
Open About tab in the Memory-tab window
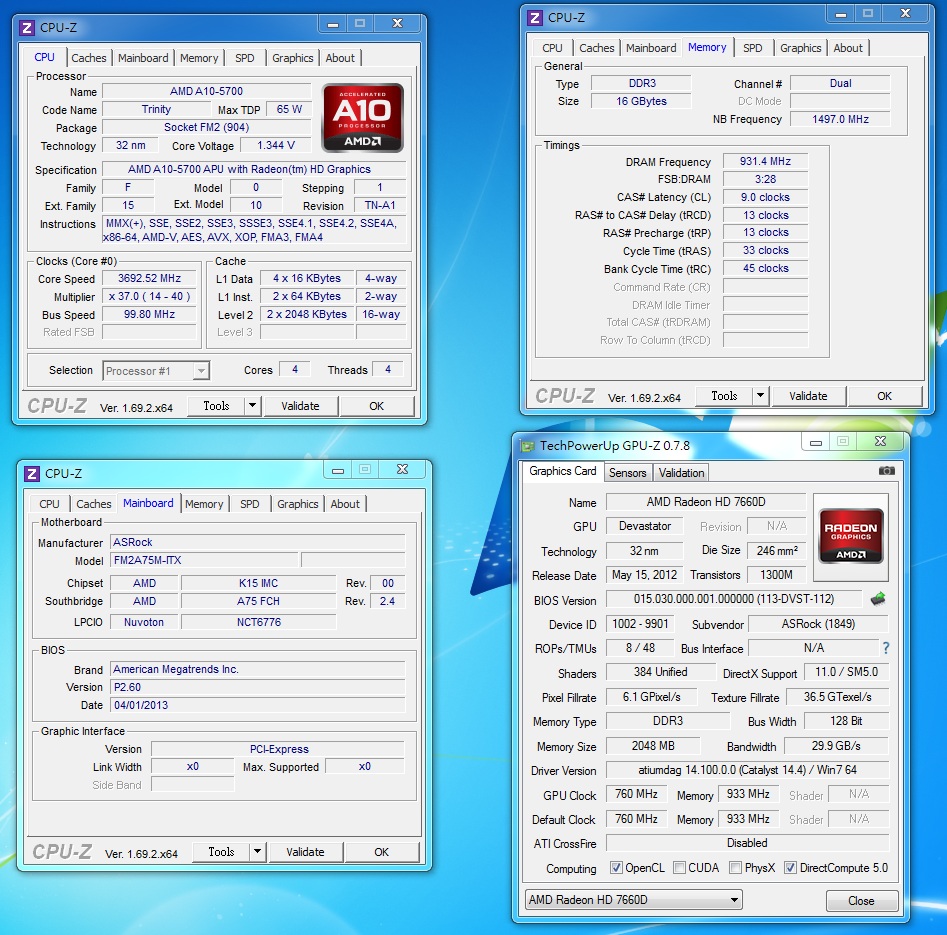(x=848, y=48)
